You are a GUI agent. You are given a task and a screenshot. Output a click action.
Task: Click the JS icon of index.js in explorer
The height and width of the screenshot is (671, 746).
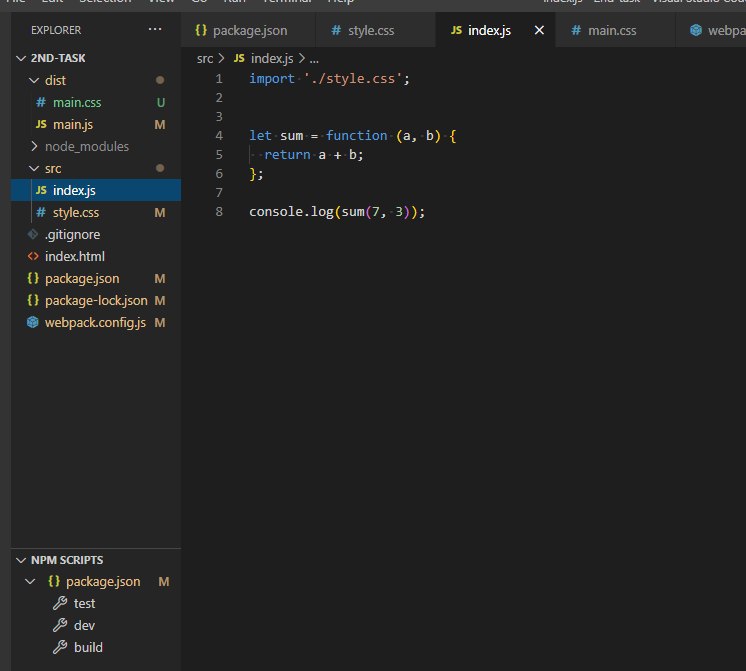pyautogui.click(x=41, y=190)
